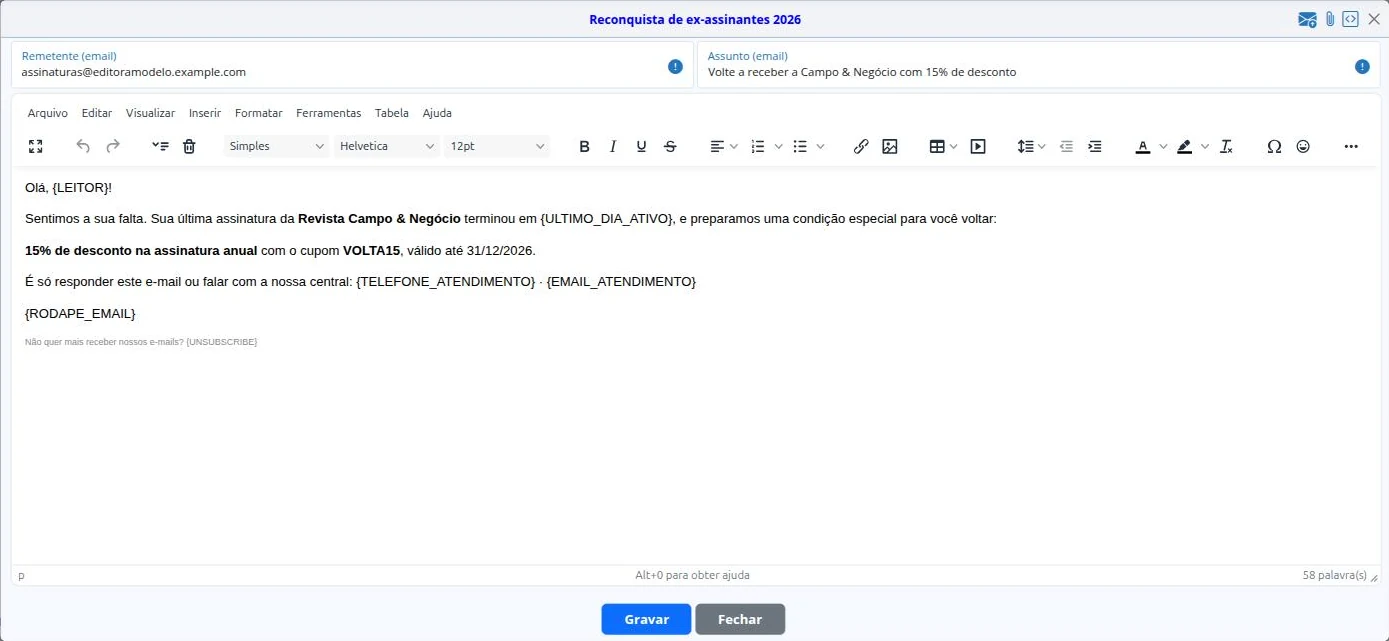Image resolution: width=1389 pixels, height=641 pixels.
Task: Expand the highlight color palette chevron
Action: coord(1205,146)
